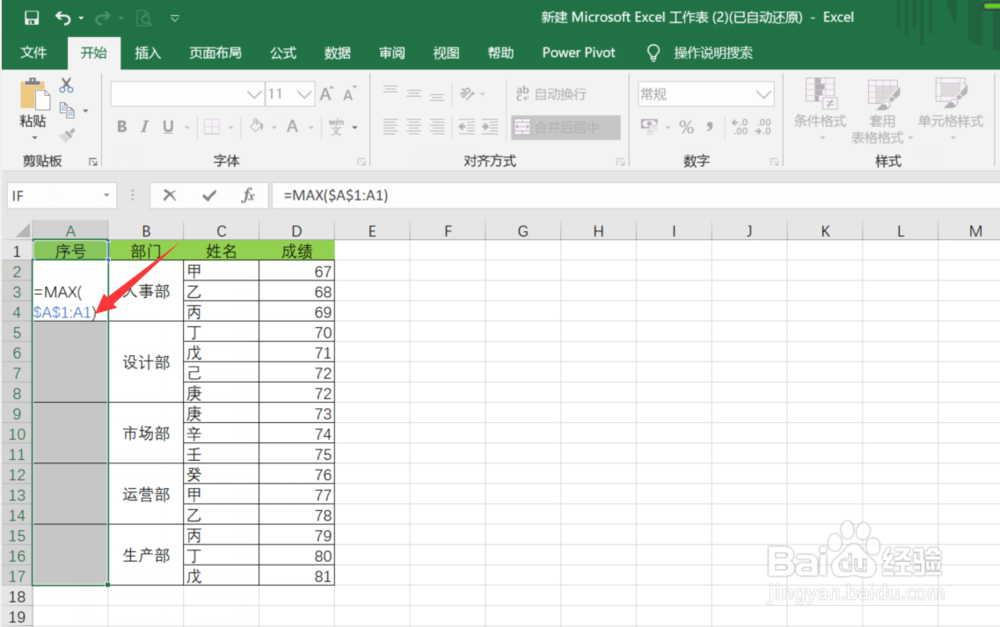This screenshot has height=627, width=1000.
Task: Click the 套用表格格式 icon
Action: pos(884,110)
